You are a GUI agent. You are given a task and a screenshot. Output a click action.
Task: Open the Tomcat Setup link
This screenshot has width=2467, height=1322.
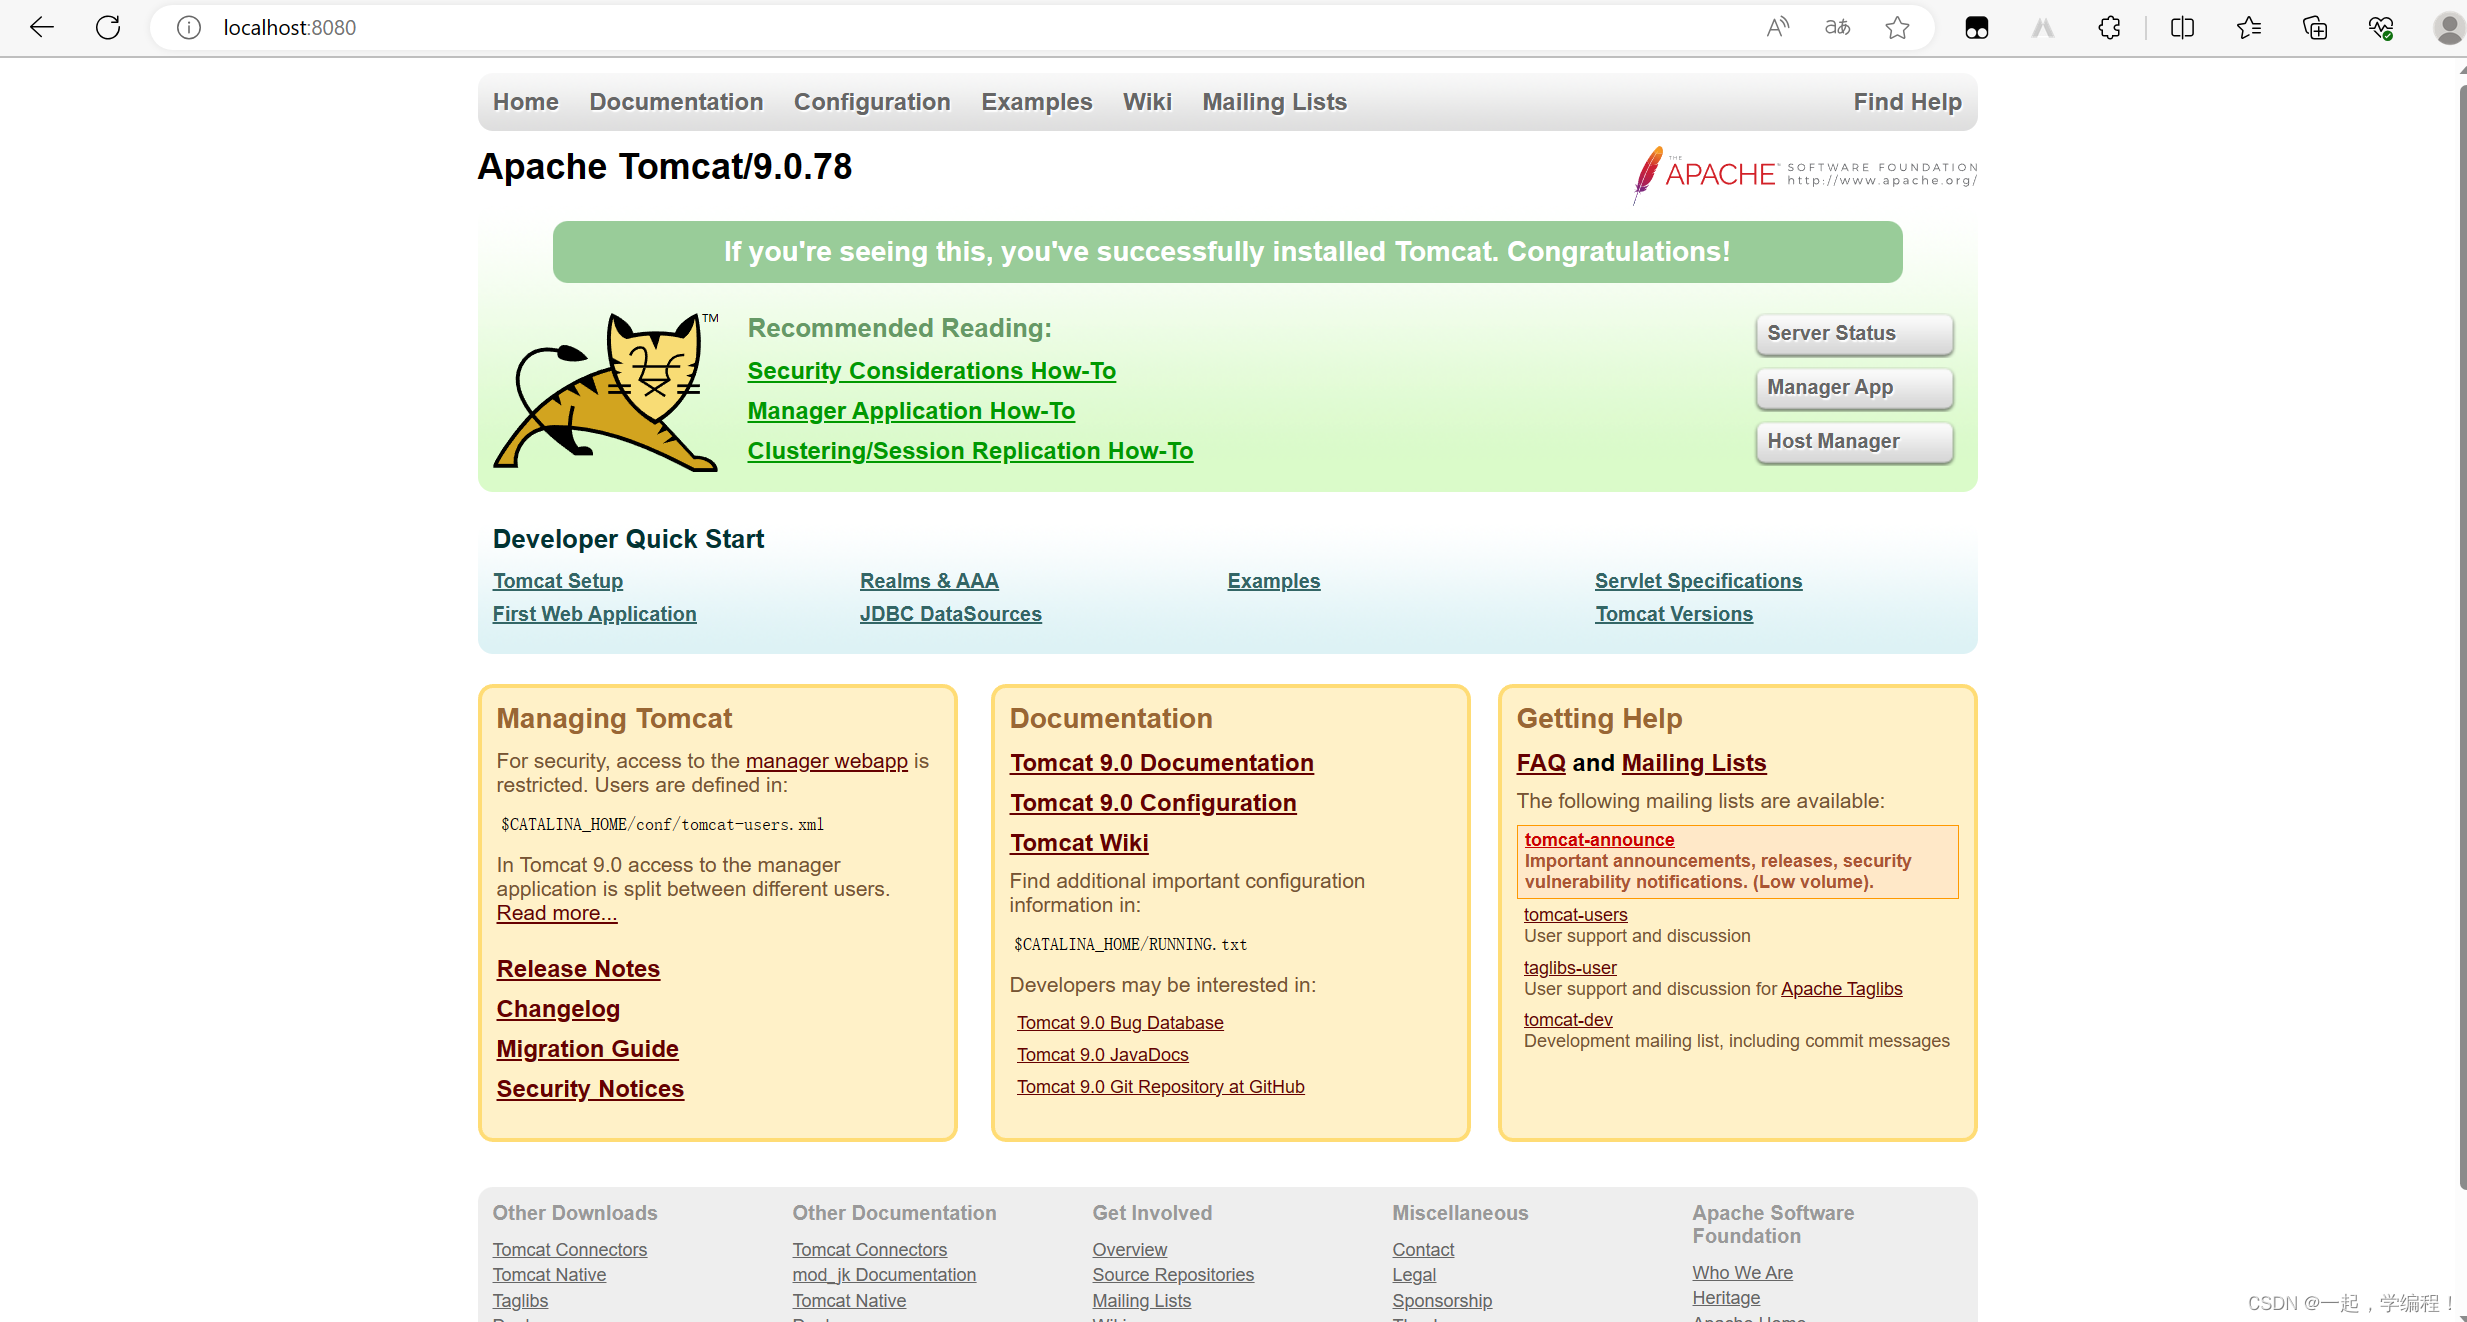point(557,581)
